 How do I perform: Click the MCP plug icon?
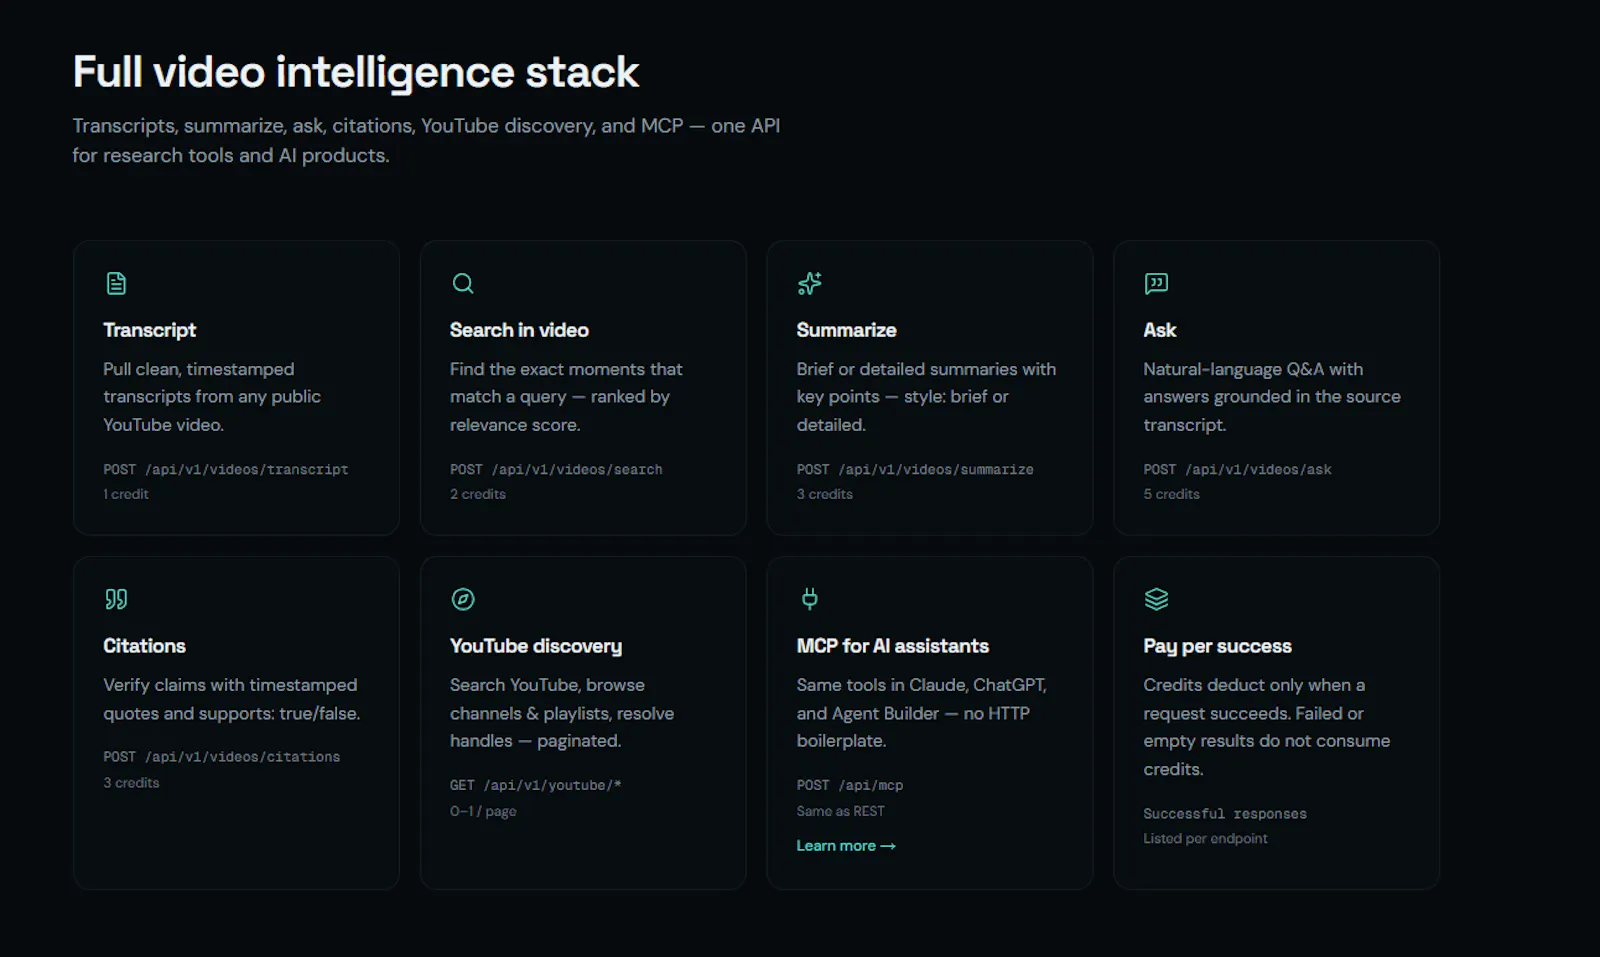pyautogui.click(x=809, y=600)
